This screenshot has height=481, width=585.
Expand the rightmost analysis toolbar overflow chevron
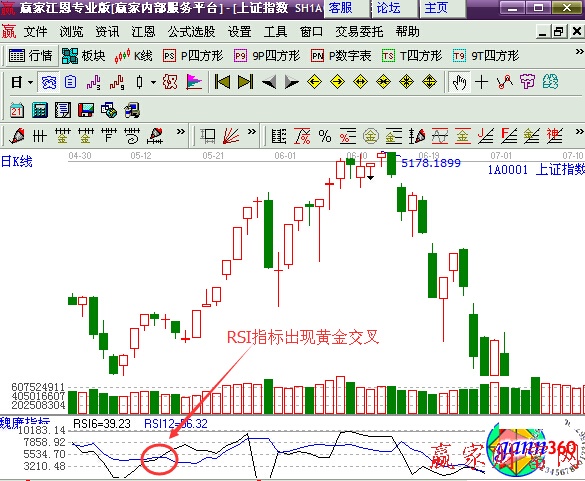579,131
